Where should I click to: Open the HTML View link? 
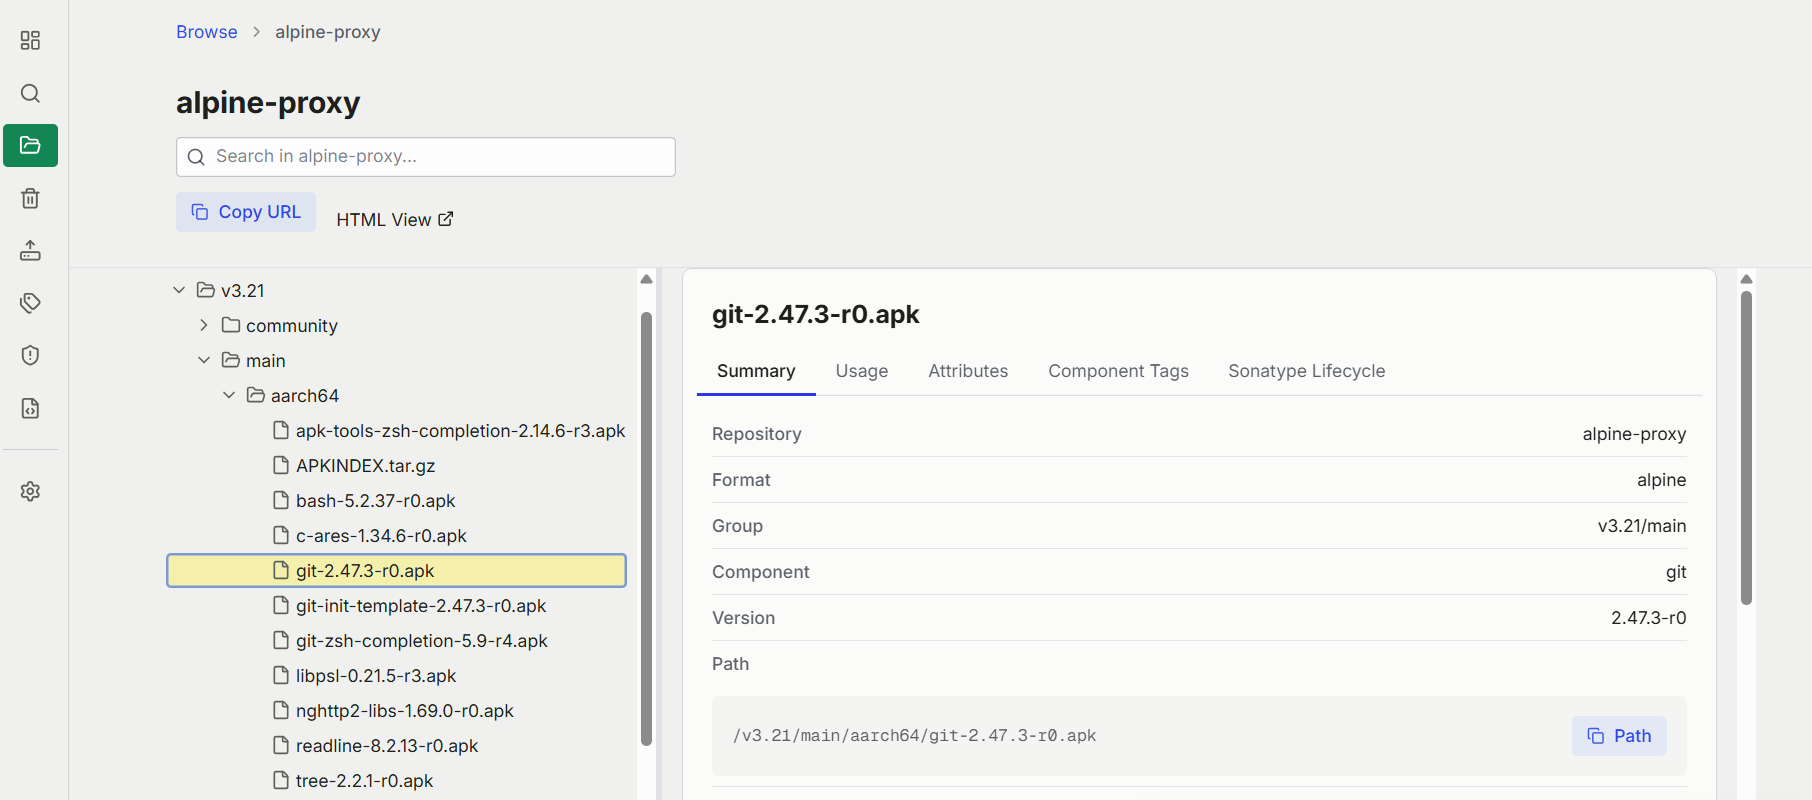point(395,219)
